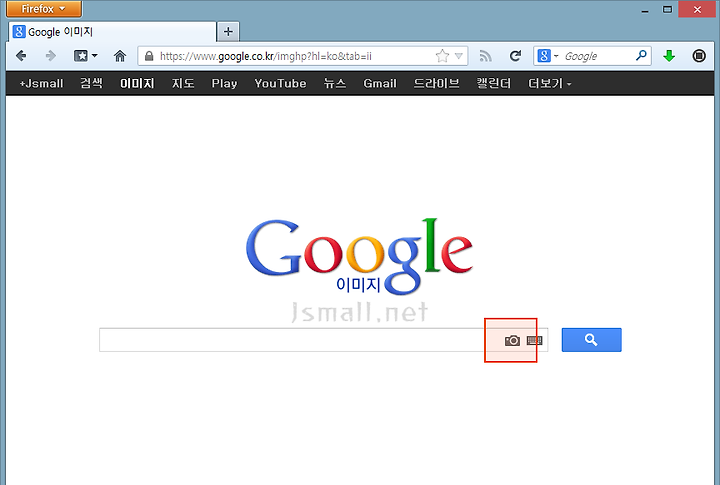Open 드라이브 in the Google bar
Screen dimensions: 720x485
[x=436, y=83]
